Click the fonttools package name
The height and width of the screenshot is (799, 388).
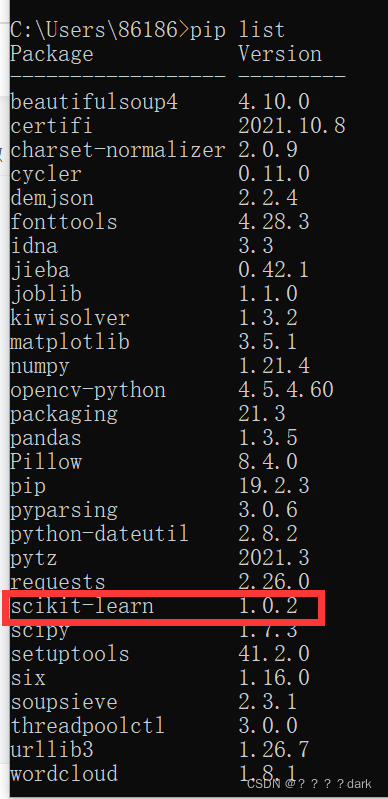pyautogui.click(x=64, y=222)
